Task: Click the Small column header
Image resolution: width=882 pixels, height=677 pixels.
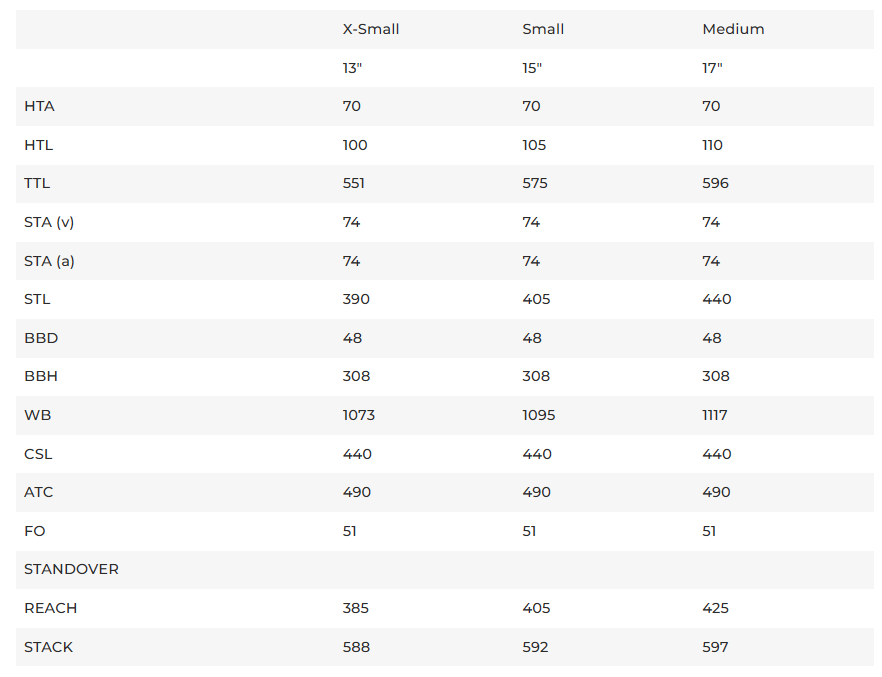Action: click(543, 29)
